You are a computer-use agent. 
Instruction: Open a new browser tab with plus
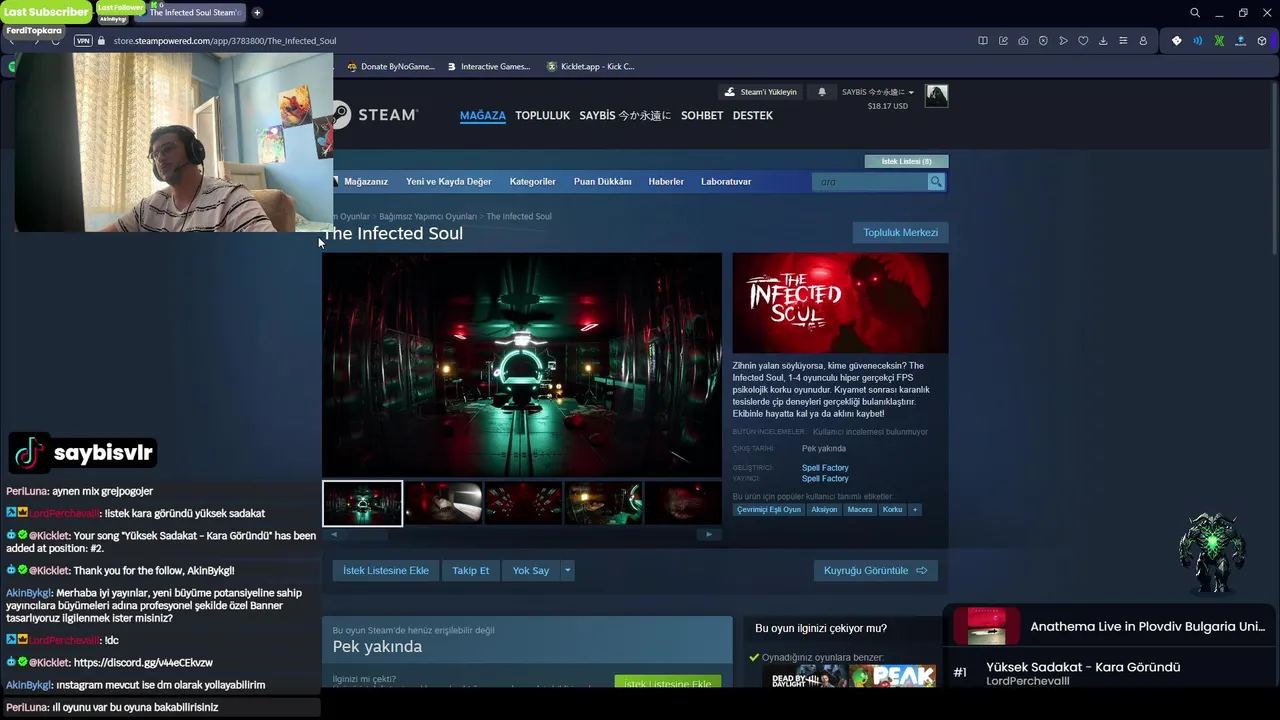coord(257,13)
